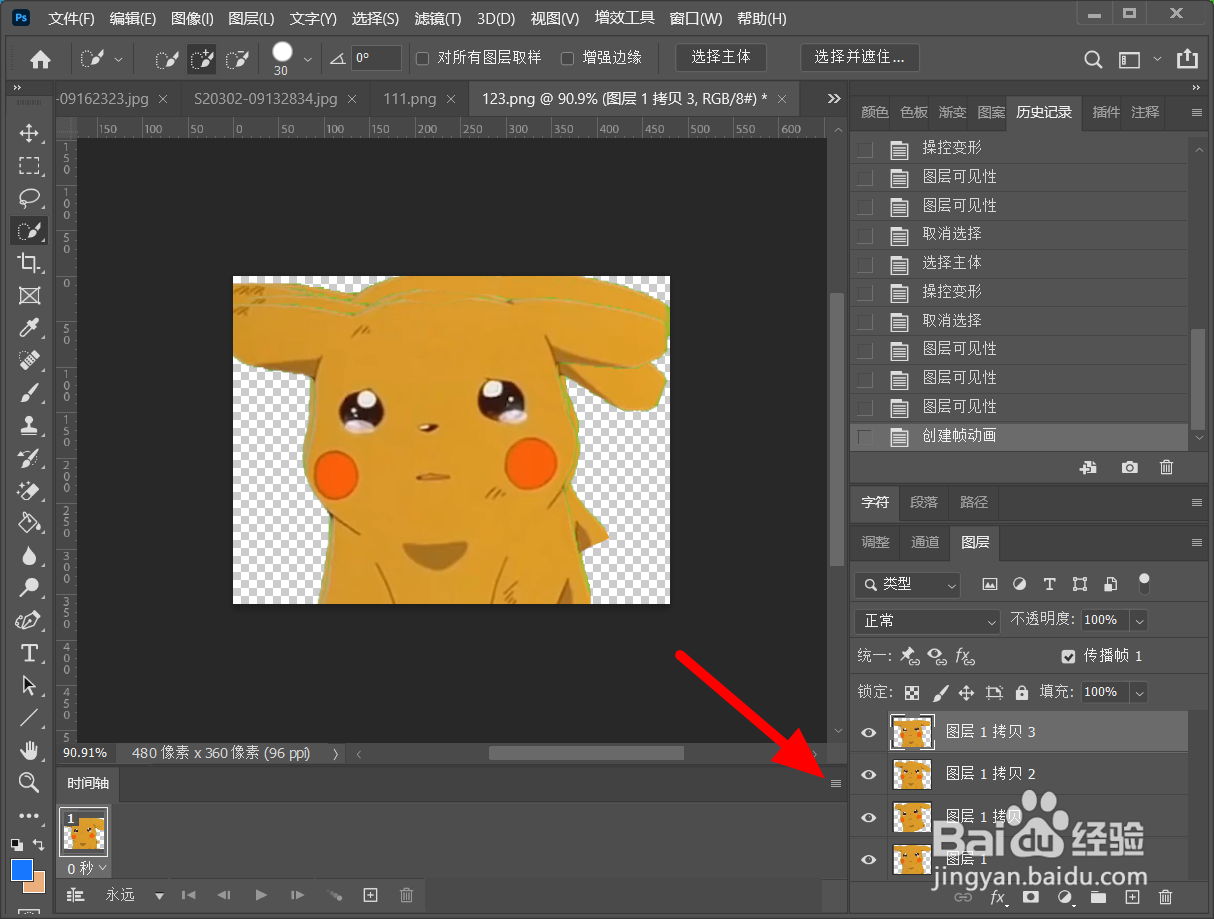
Task: Open the 窗口(W) menu
Action: click(x=696, y=18)
